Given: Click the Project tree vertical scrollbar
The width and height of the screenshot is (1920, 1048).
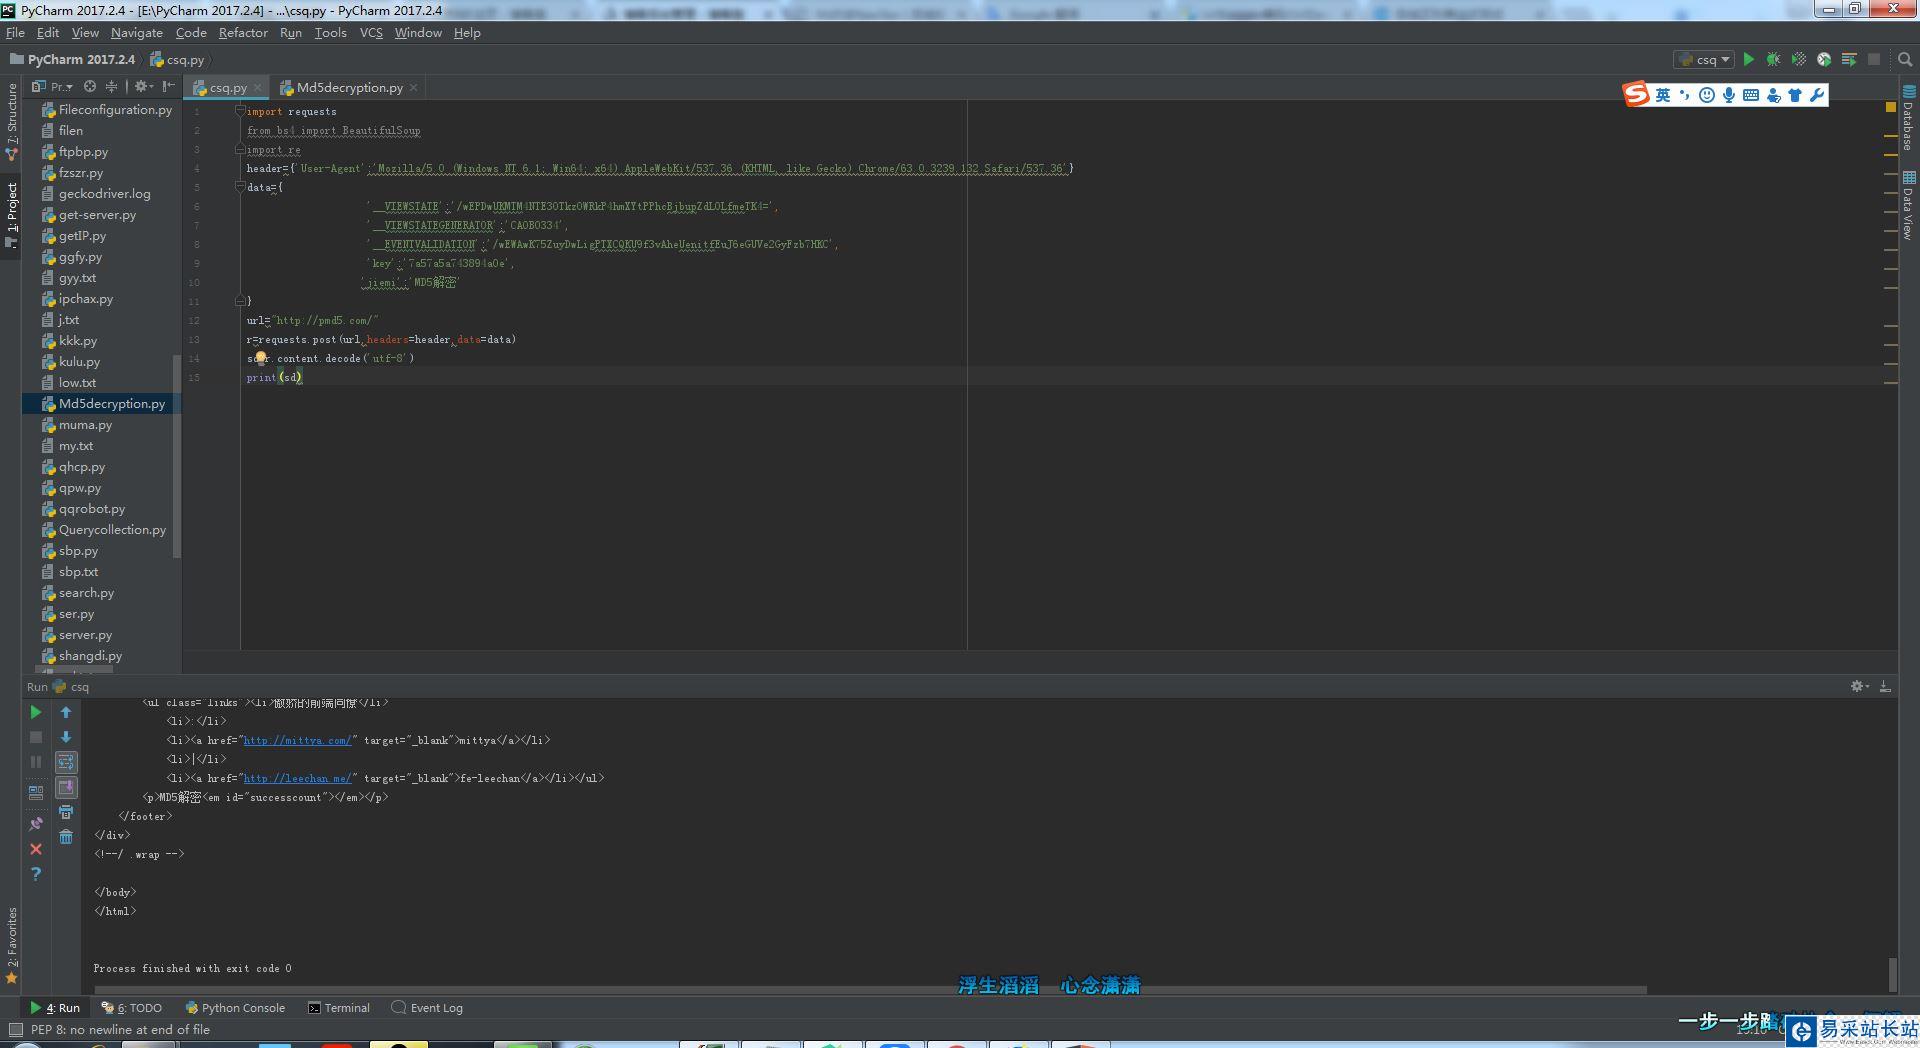Looking at the screenshot, I should tap(177, 455).
